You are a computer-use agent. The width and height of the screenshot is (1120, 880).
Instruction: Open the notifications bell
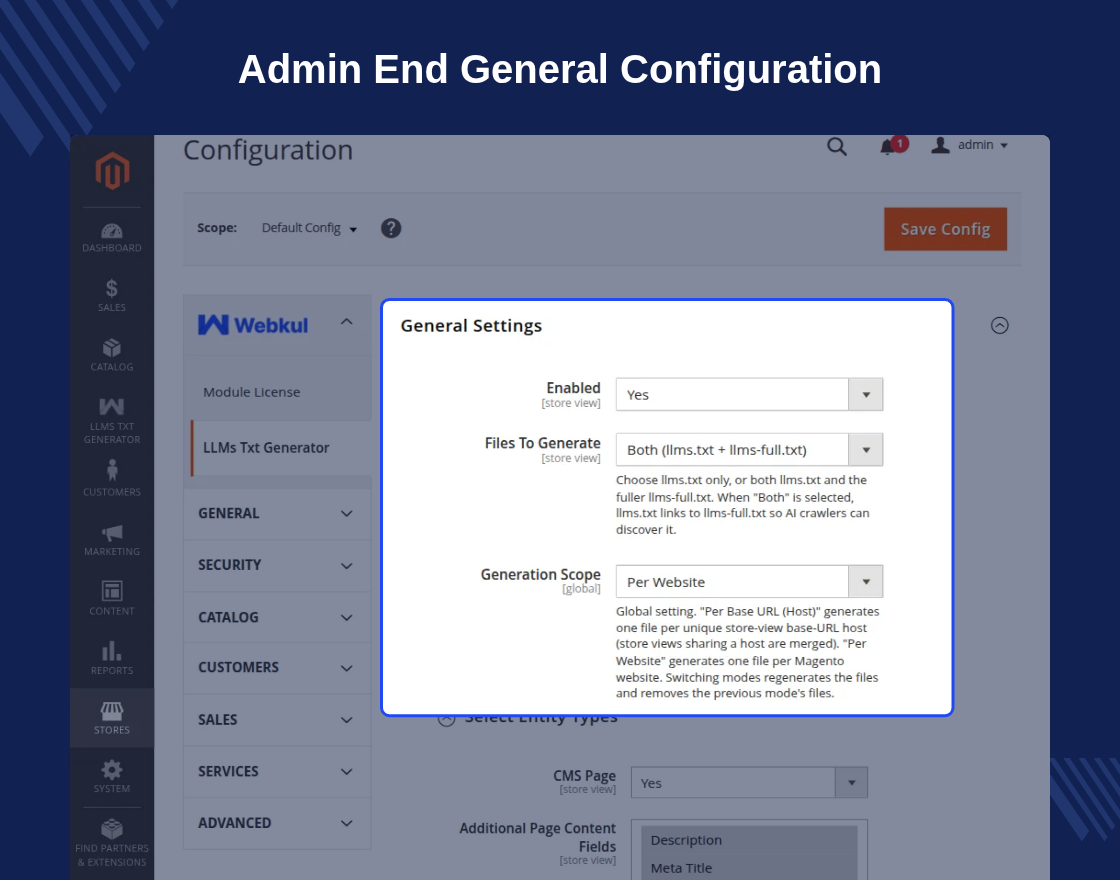pos(888,146)
